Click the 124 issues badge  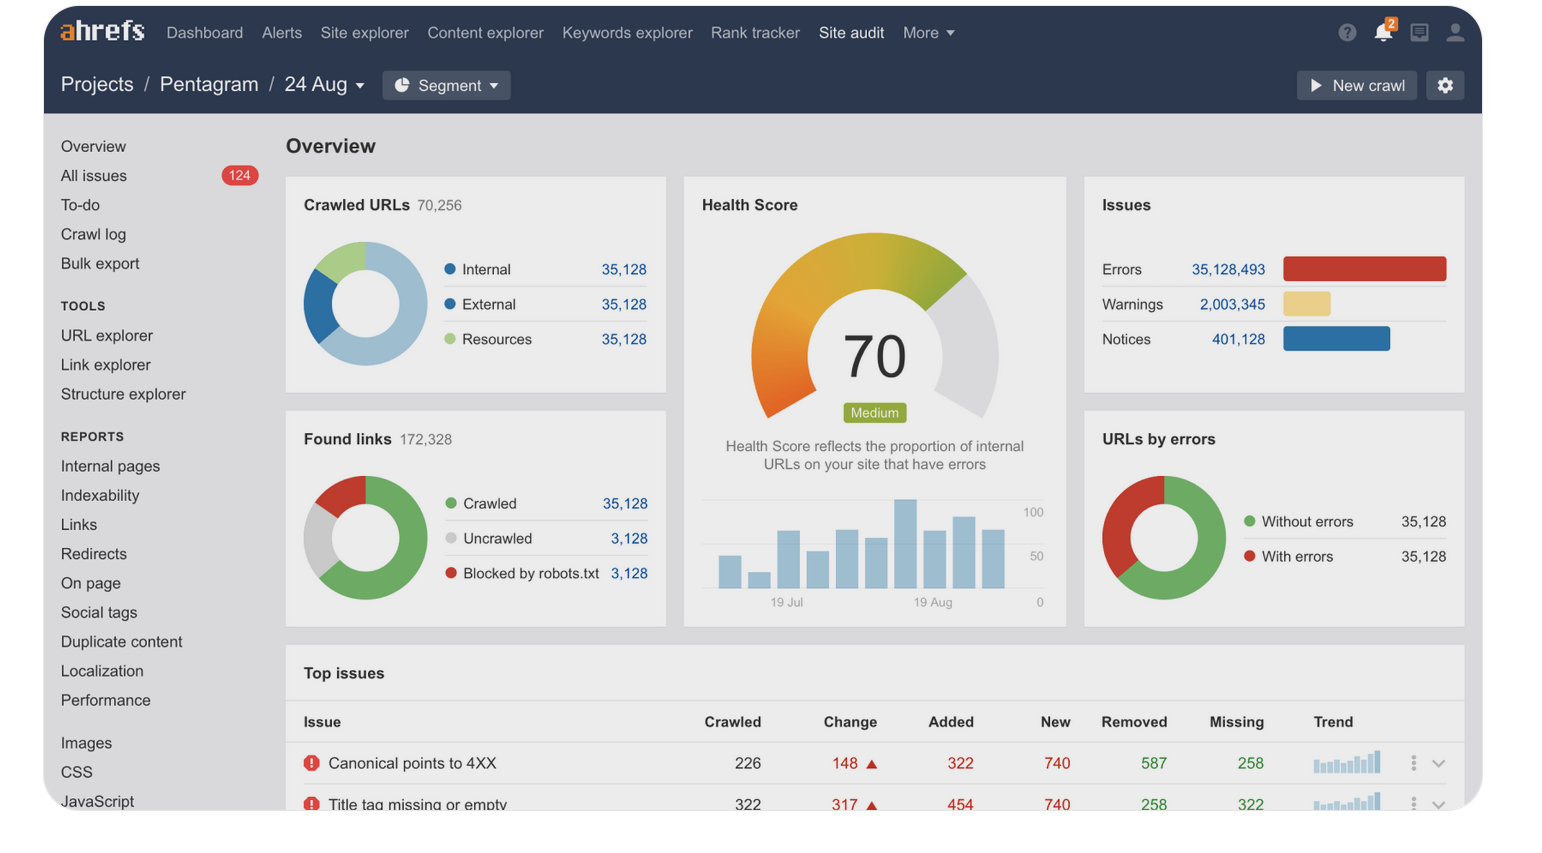239,175
